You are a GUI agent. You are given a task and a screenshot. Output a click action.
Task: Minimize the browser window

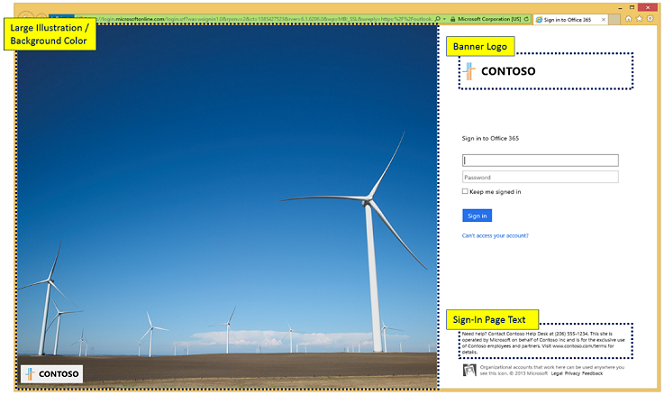pos(620,8)
